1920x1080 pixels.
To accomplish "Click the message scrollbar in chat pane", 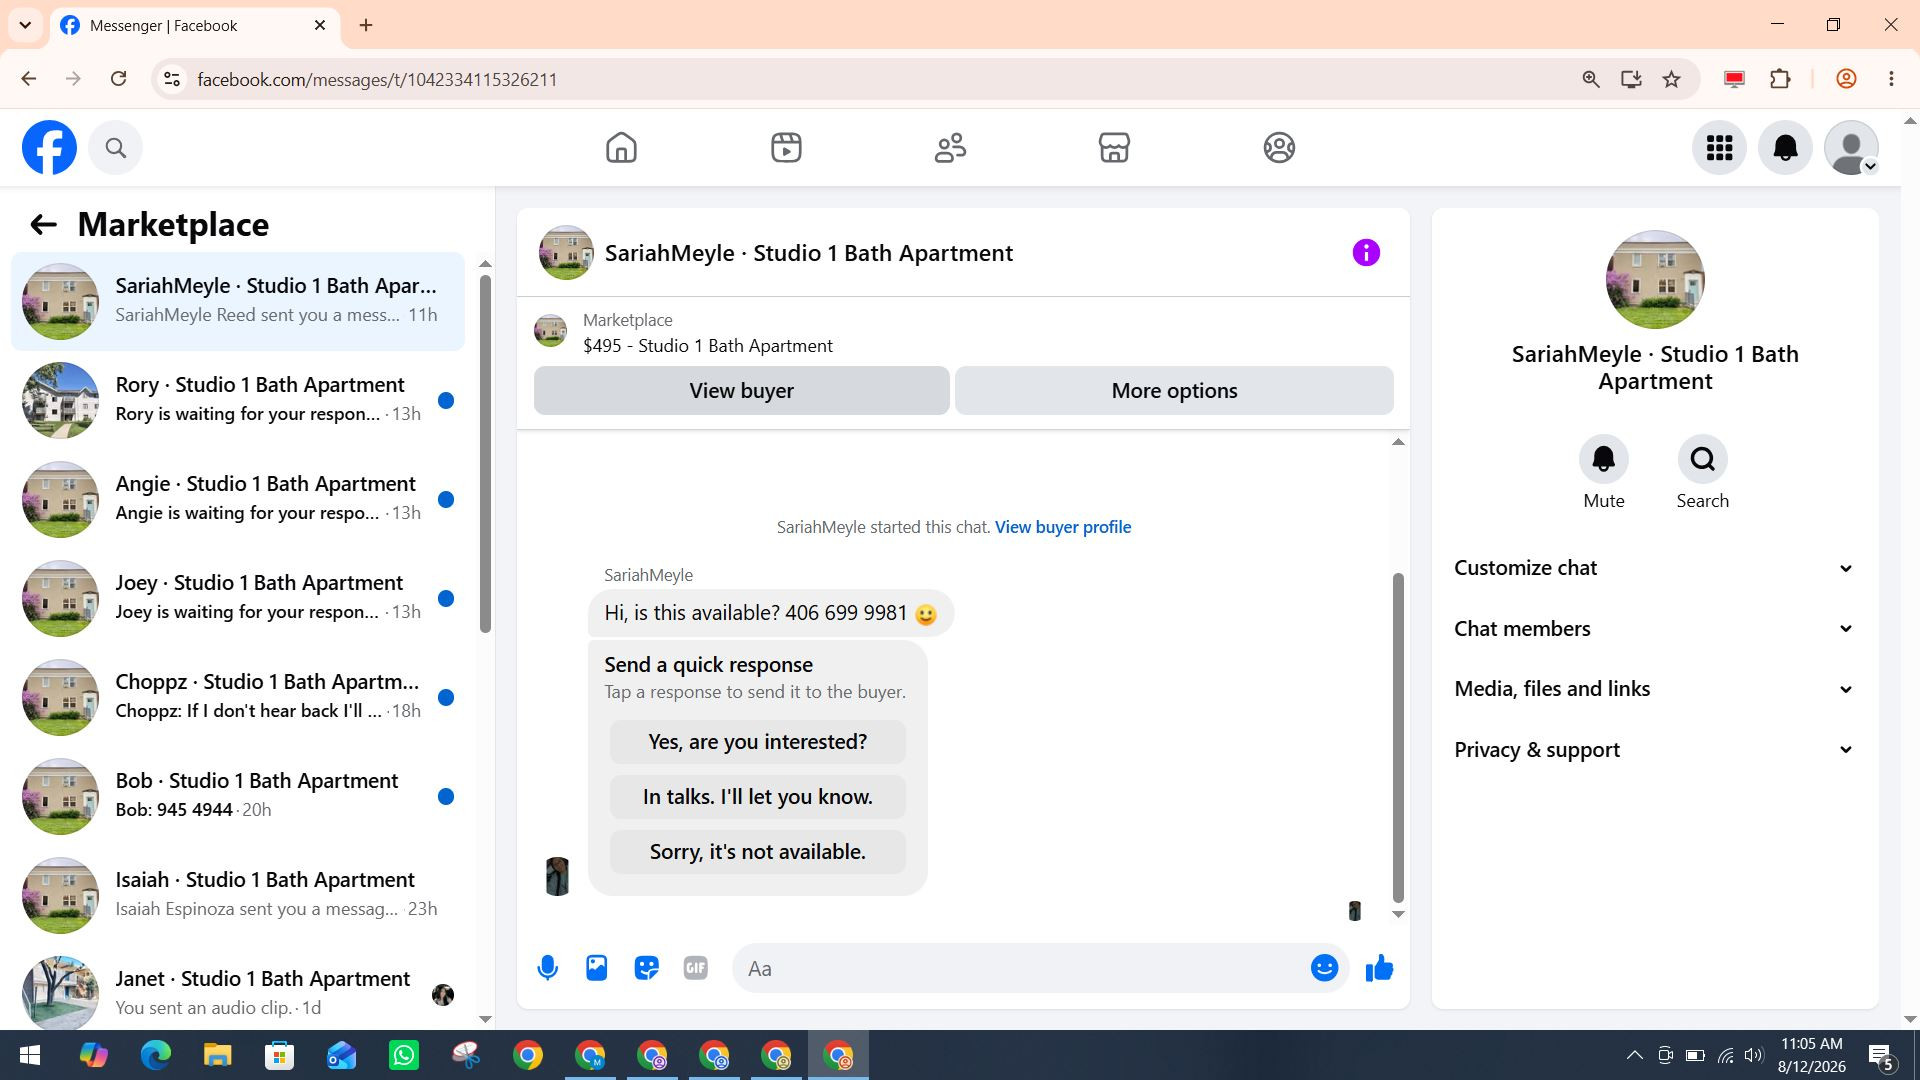I will (x=1398, y=737).
